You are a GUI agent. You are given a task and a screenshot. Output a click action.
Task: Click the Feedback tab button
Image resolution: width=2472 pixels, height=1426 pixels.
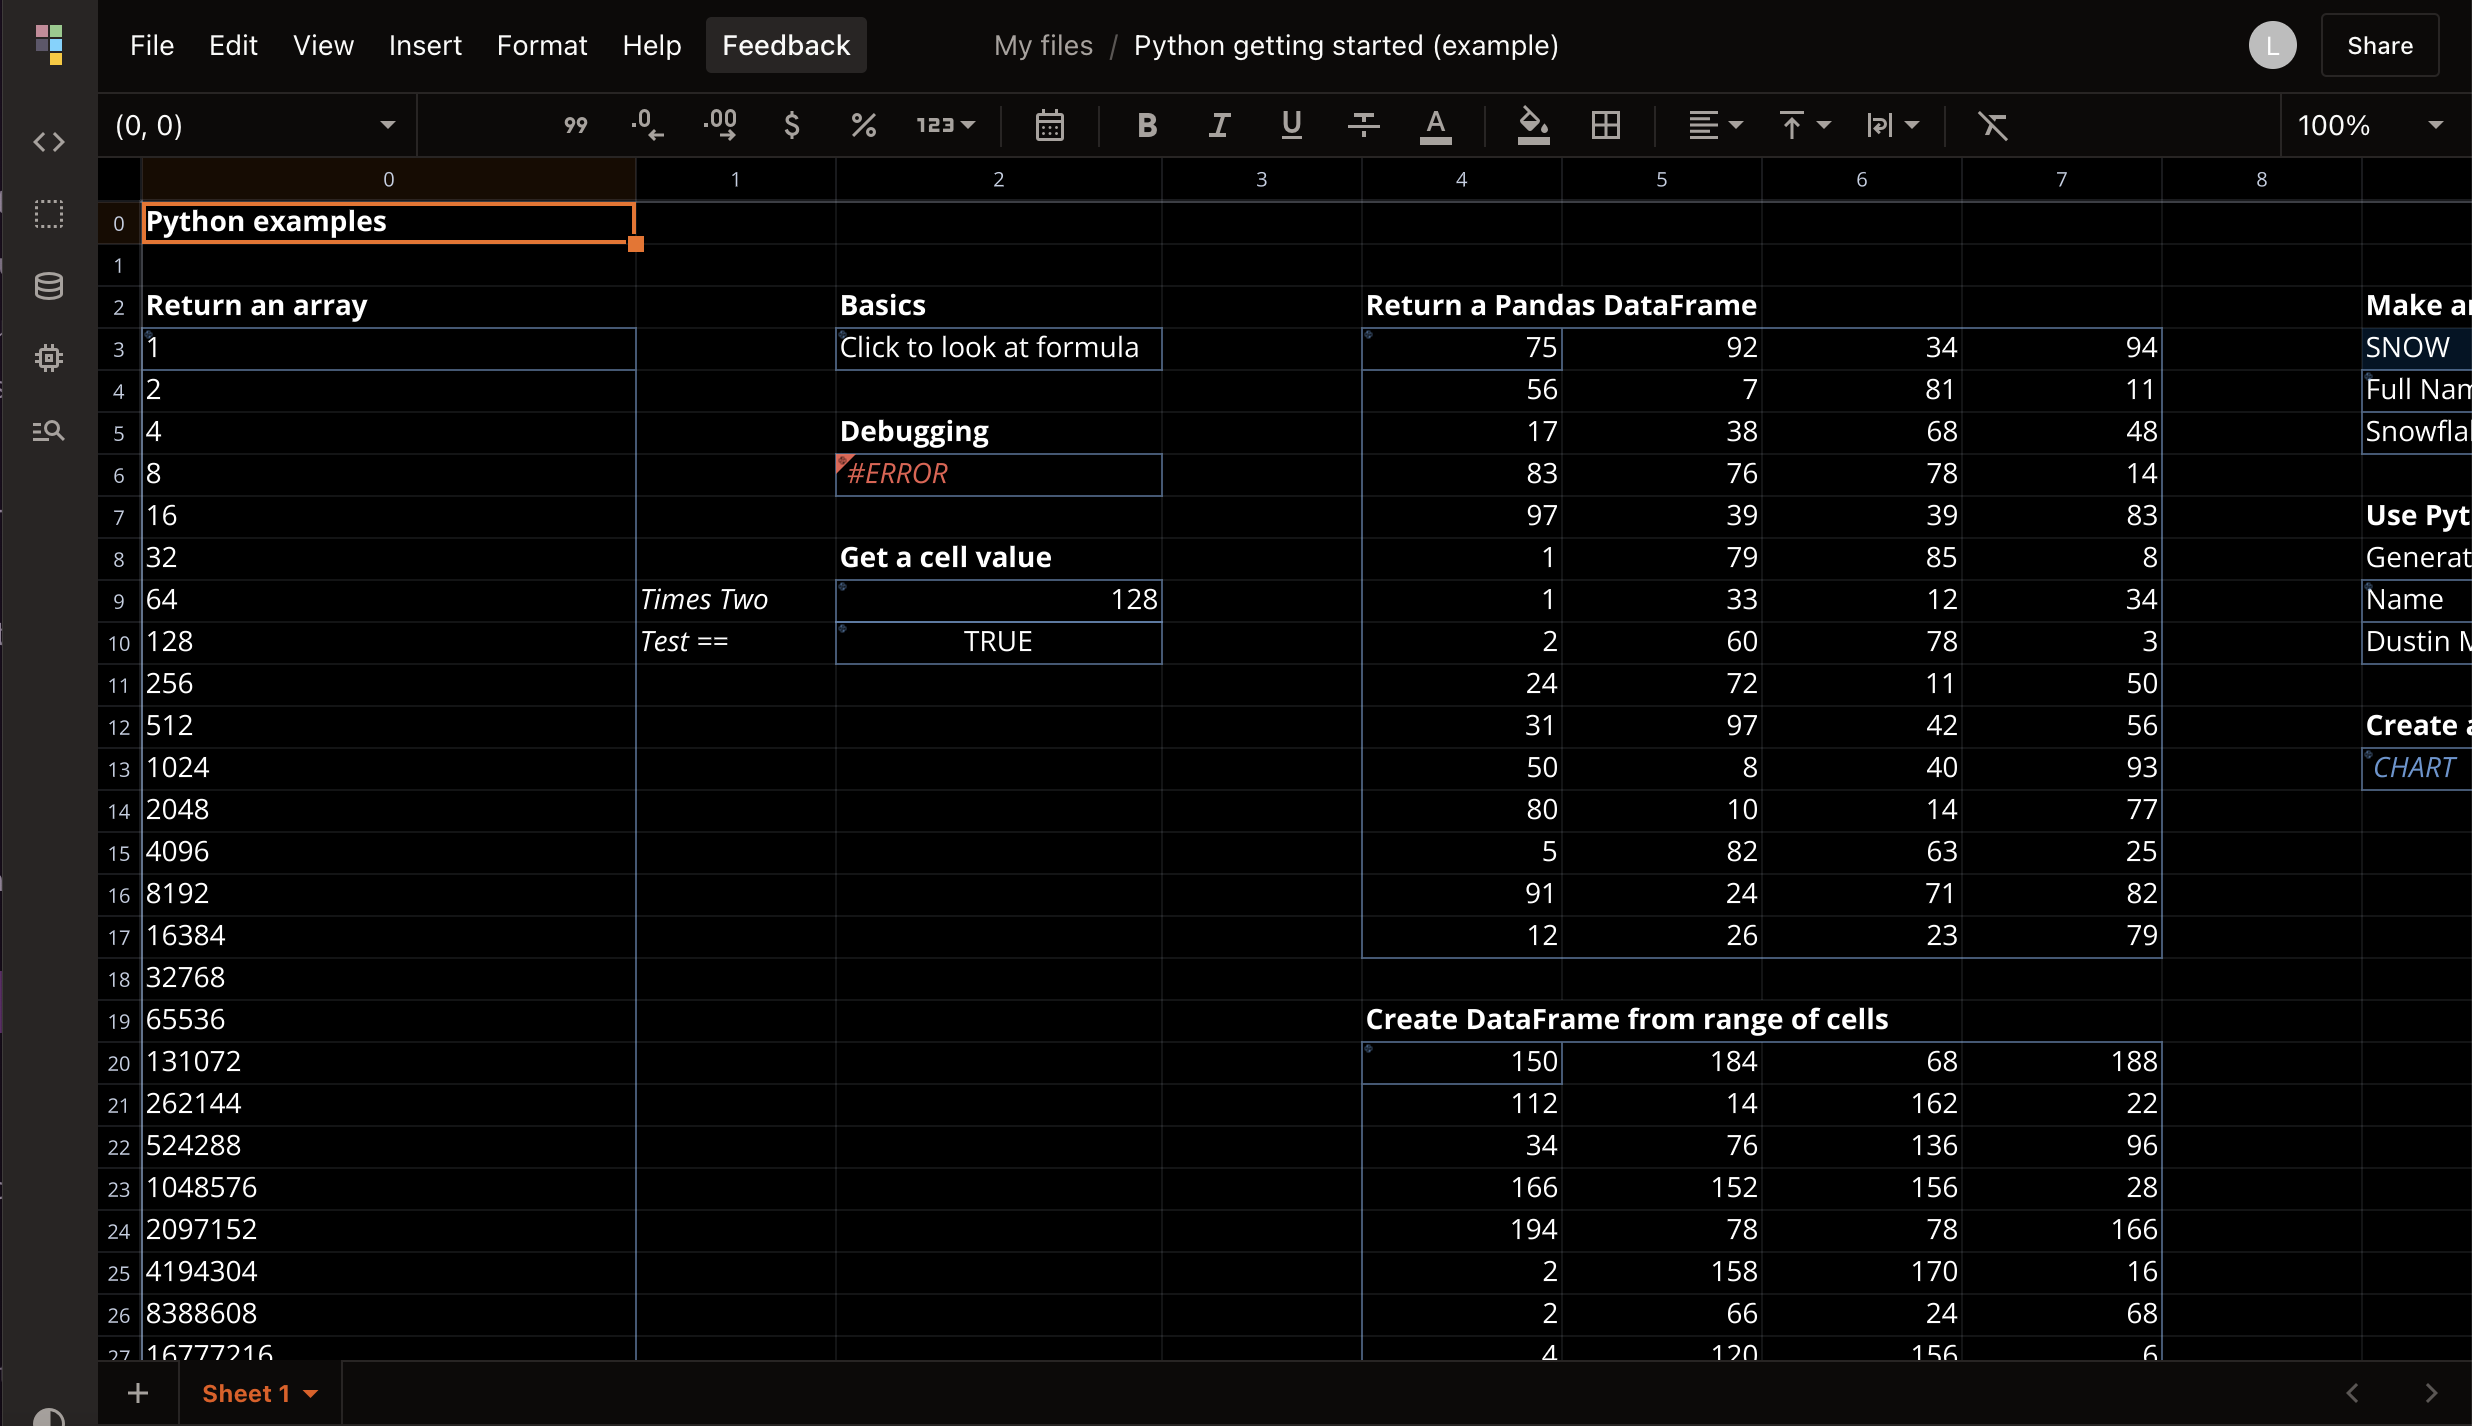pos(784,46)
